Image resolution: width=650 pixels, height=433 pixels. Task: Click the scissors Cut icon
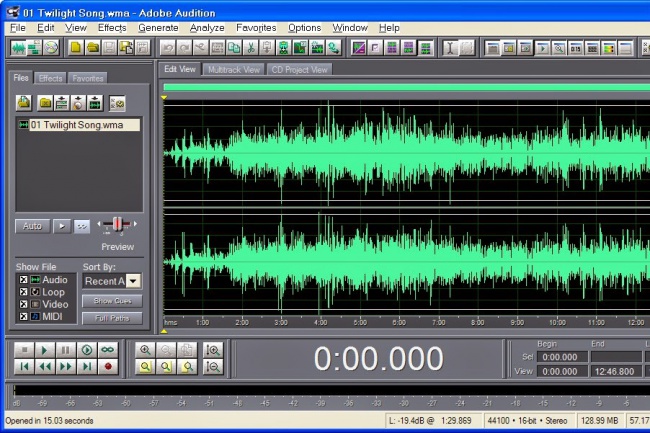click(x=250, y=48)
